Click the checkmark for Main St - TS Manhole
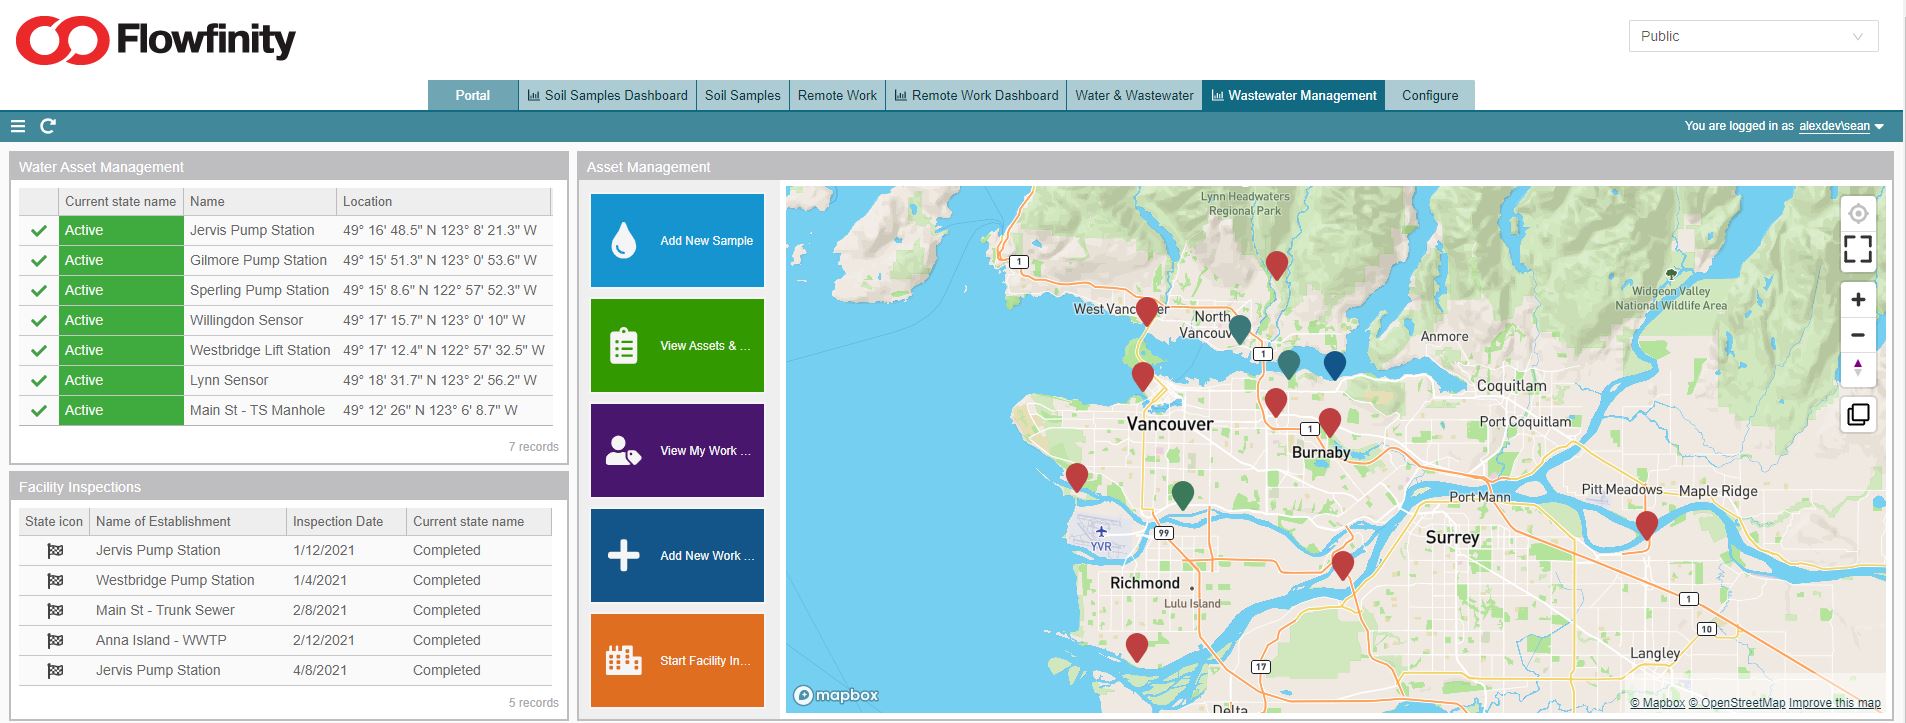This screenshot has height=723, width=1906. tap(39, 411)
